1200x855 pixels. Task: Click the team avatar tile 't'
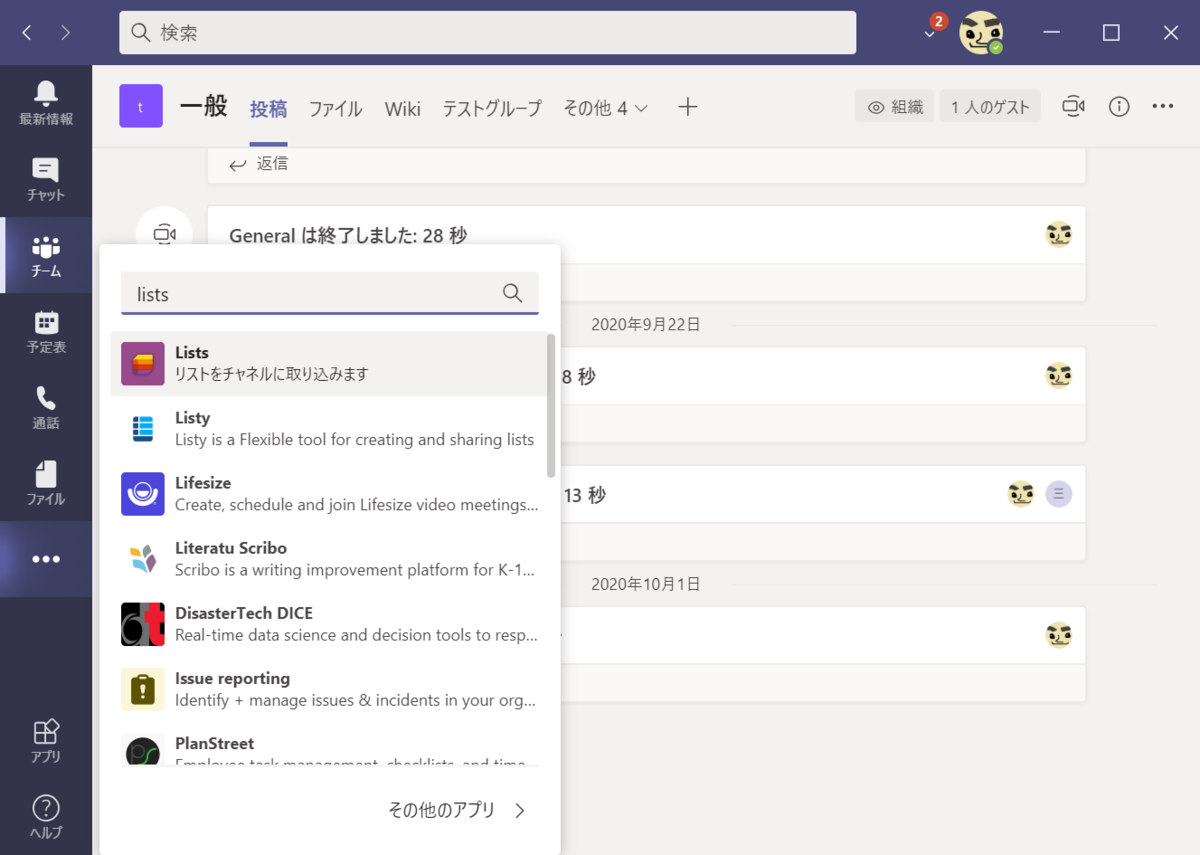pyautogui.click(x=141, y=106)
